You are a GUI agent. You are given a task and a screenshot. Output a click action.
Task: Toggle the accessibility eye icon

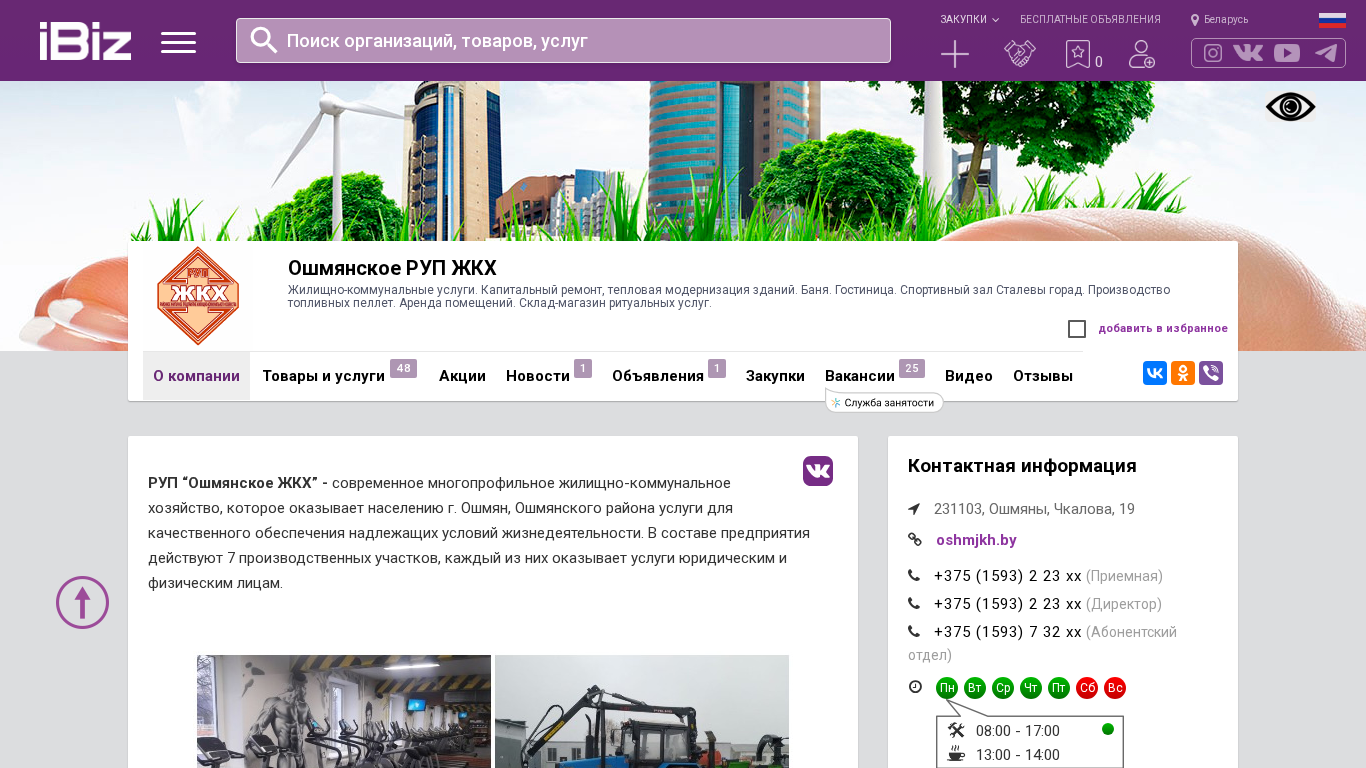pyautogui.click(x=1291, y=107)
